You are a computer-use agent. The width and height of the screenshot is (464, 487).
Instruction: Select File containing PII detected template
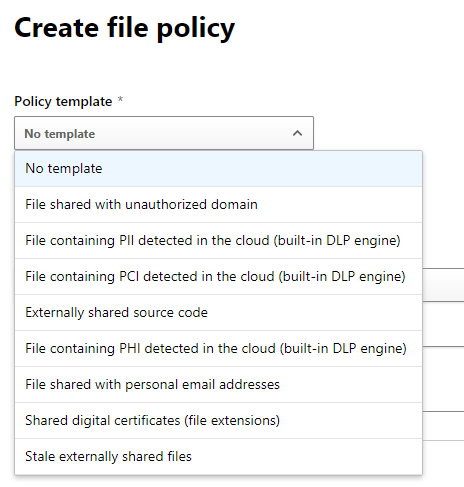[218, 241]
